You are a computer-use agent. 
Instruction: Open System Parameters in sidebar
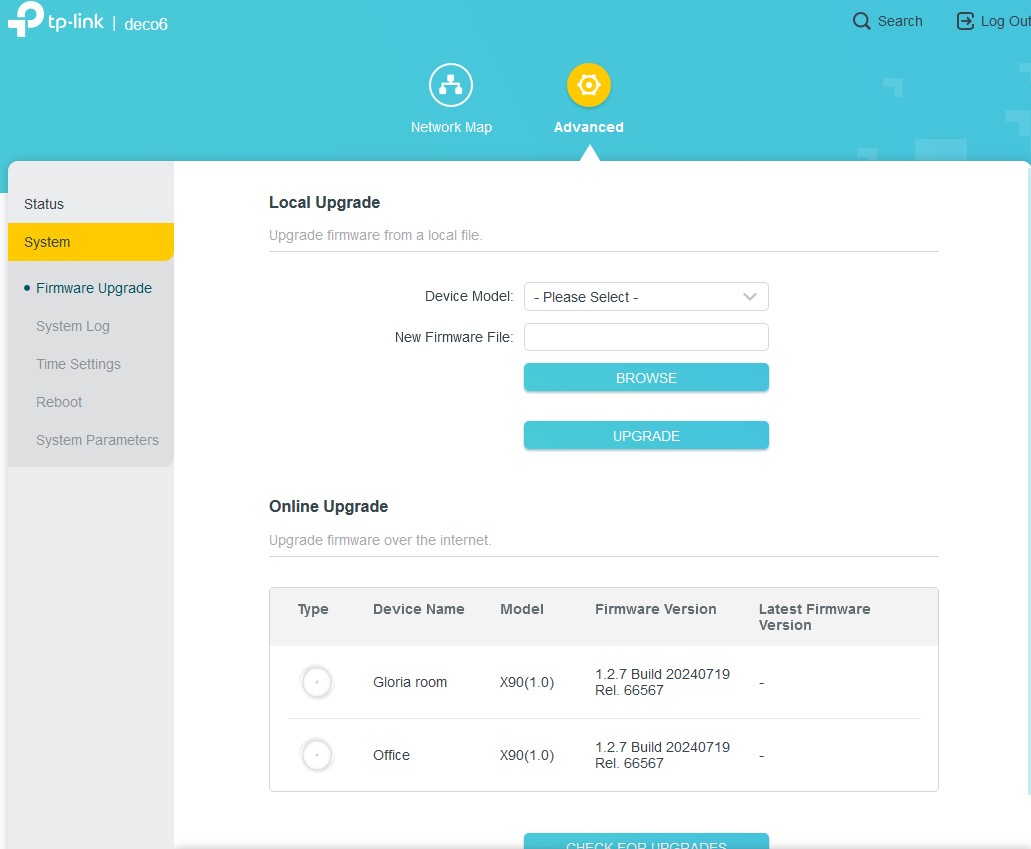click(x=97, y=440)
